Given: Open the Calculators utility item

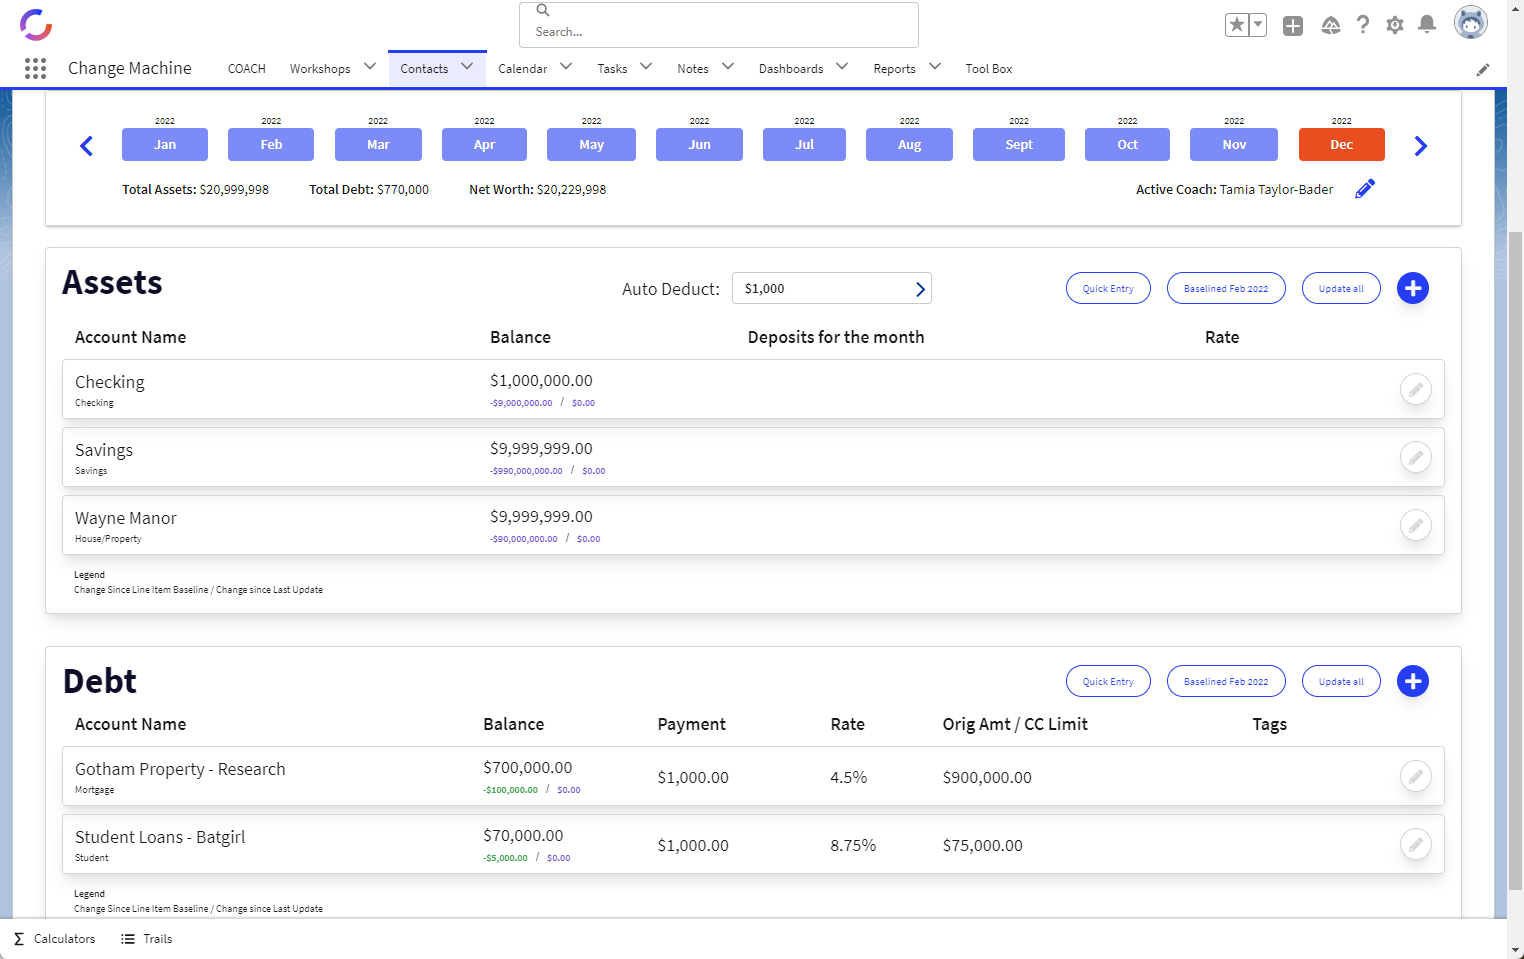Looking at the screenshot, I should pos(55,939).
